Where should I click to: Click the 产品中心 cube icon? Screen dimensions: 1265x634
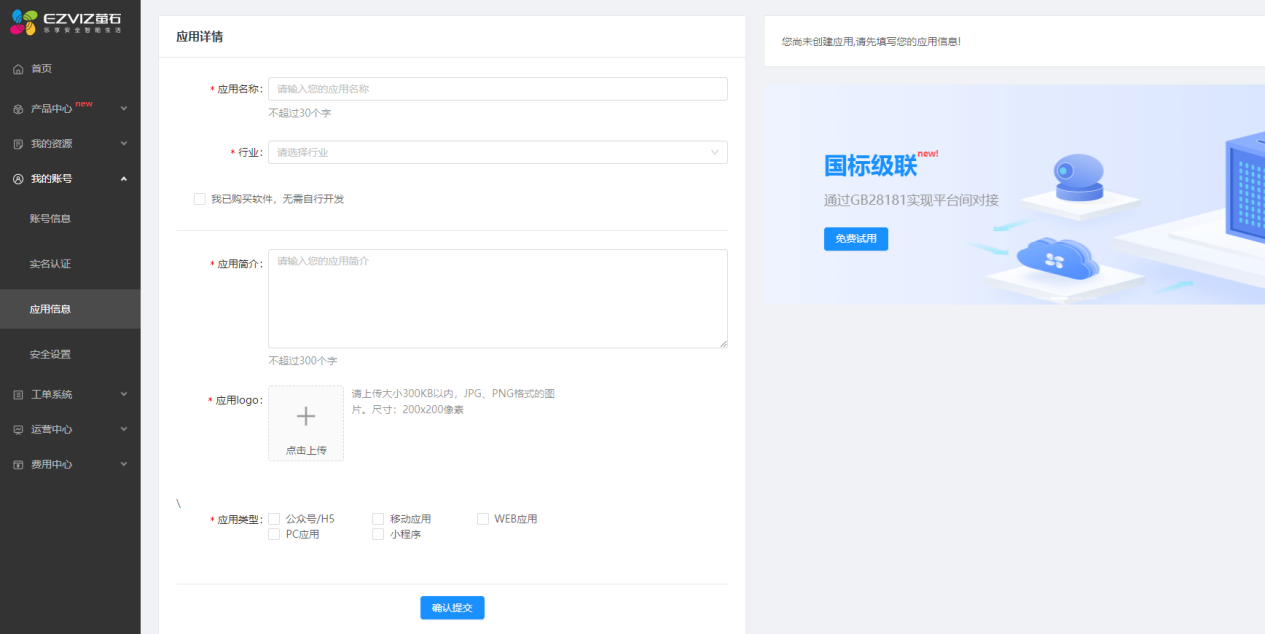click(18, 109)
